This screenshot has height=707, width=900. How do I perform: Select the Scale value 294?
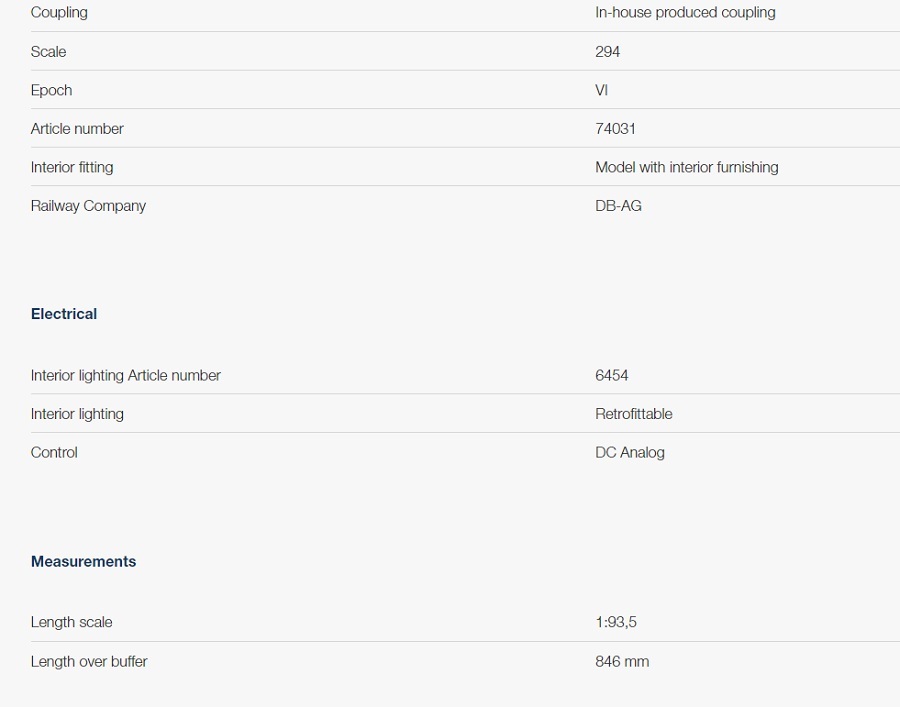pyautogui.click(x=607, y=52)
